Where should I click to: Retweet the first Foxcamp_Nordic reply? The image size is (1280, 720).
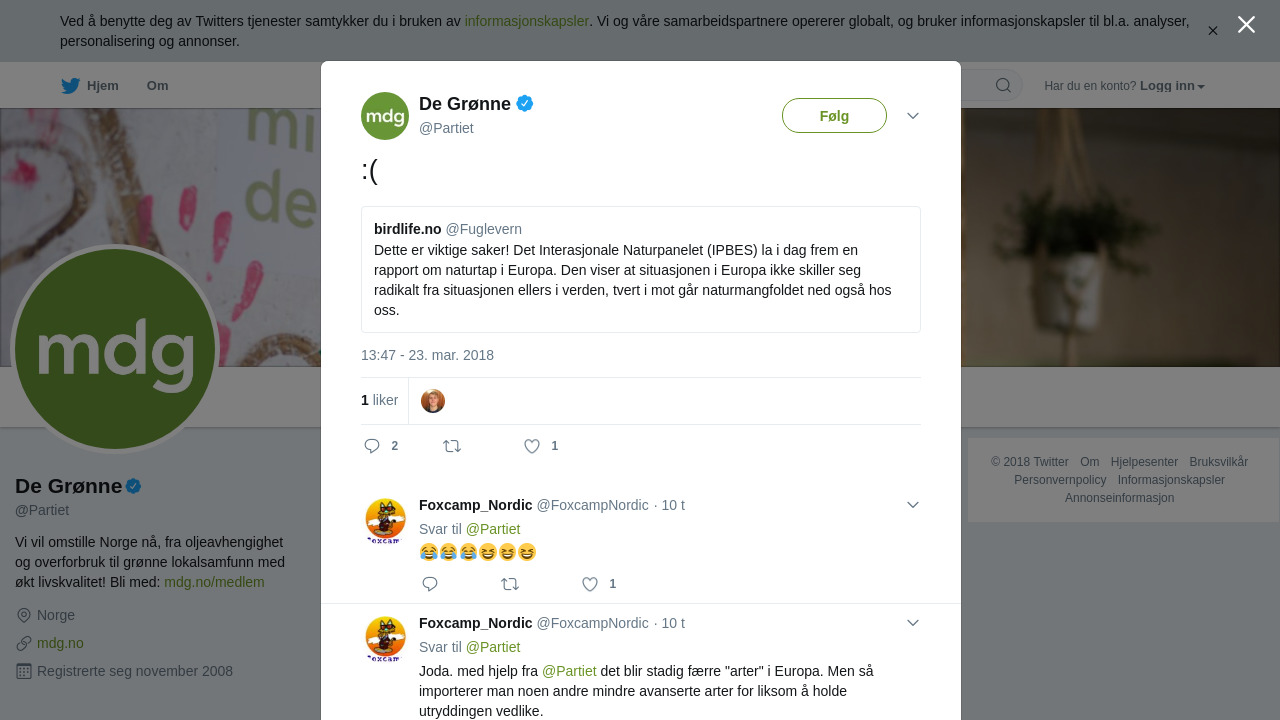pyautogui.click(x=510, y=584)
